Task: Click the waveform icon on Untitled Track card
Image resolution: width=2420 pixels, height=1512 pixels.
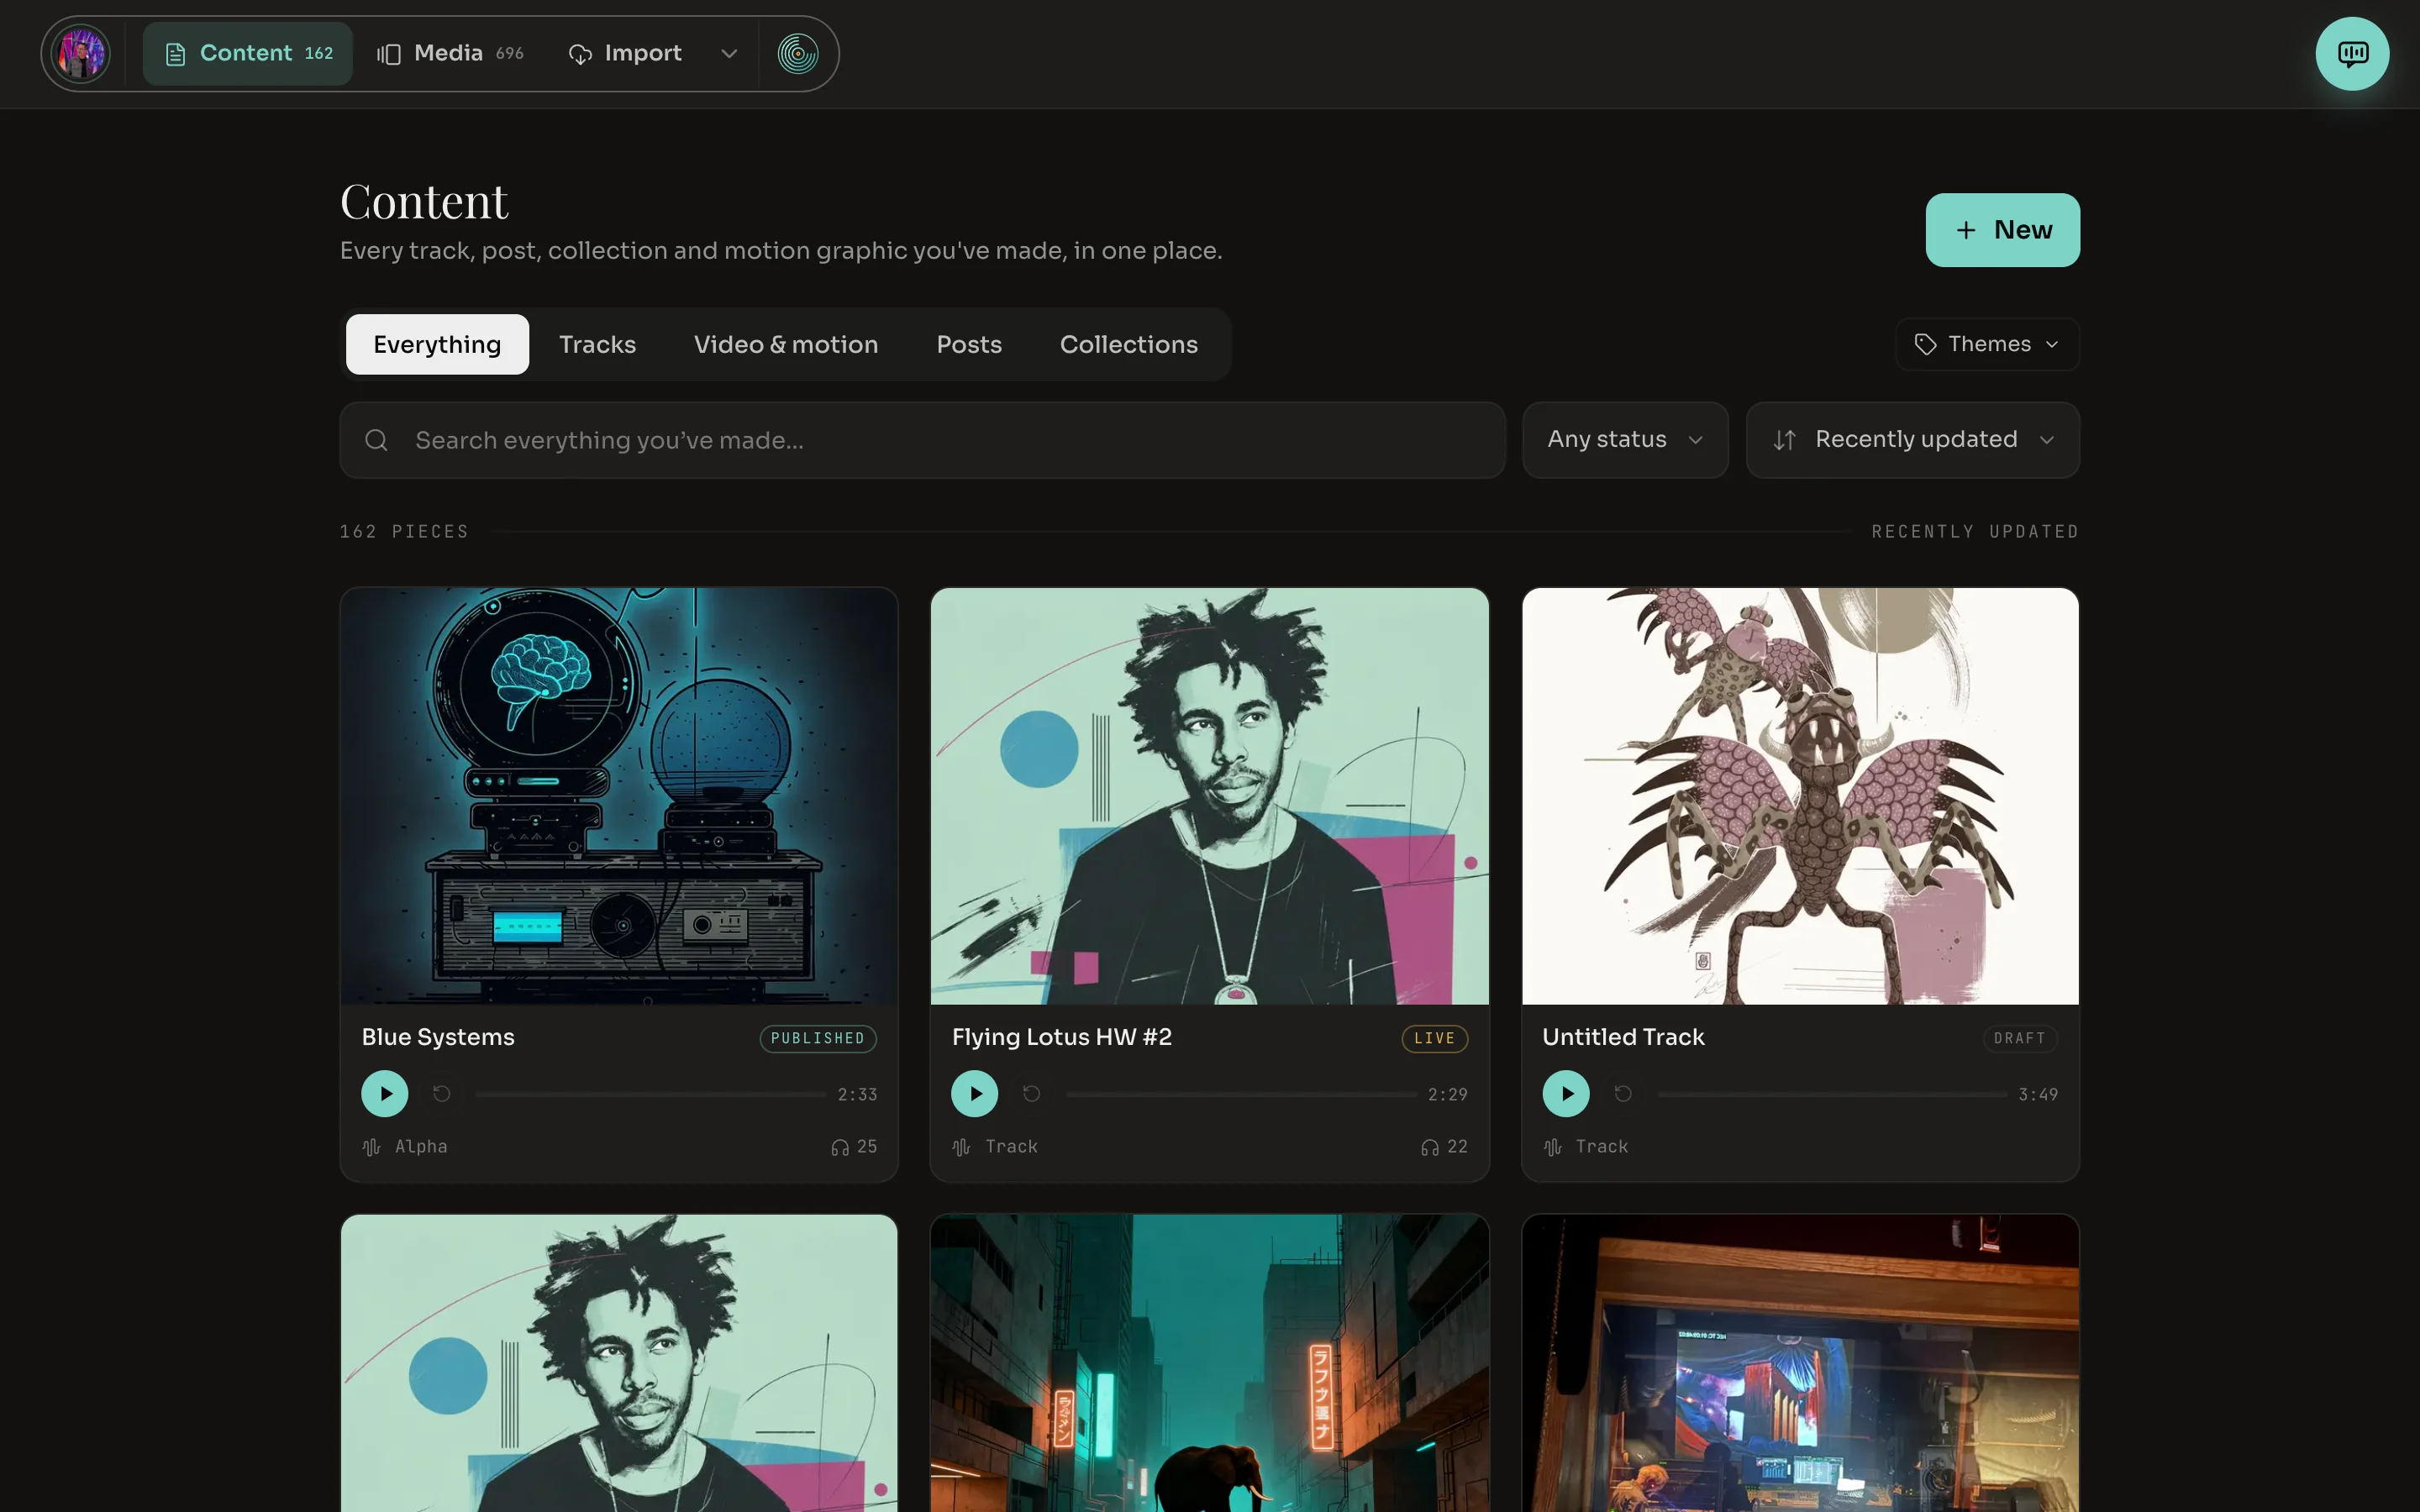Action: click(1553, 1147)
